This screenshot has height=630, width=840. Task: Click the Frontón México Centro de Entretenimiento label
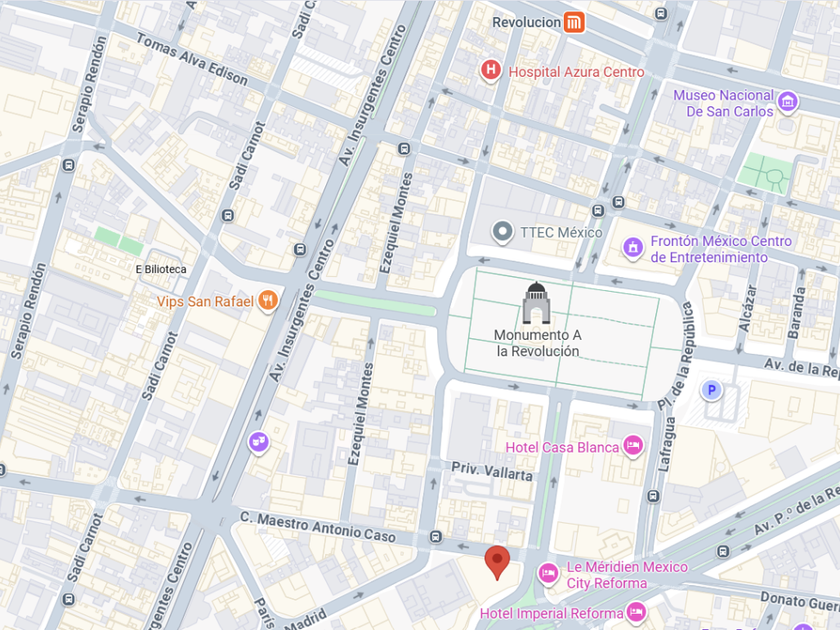click(x=721, y=249)
